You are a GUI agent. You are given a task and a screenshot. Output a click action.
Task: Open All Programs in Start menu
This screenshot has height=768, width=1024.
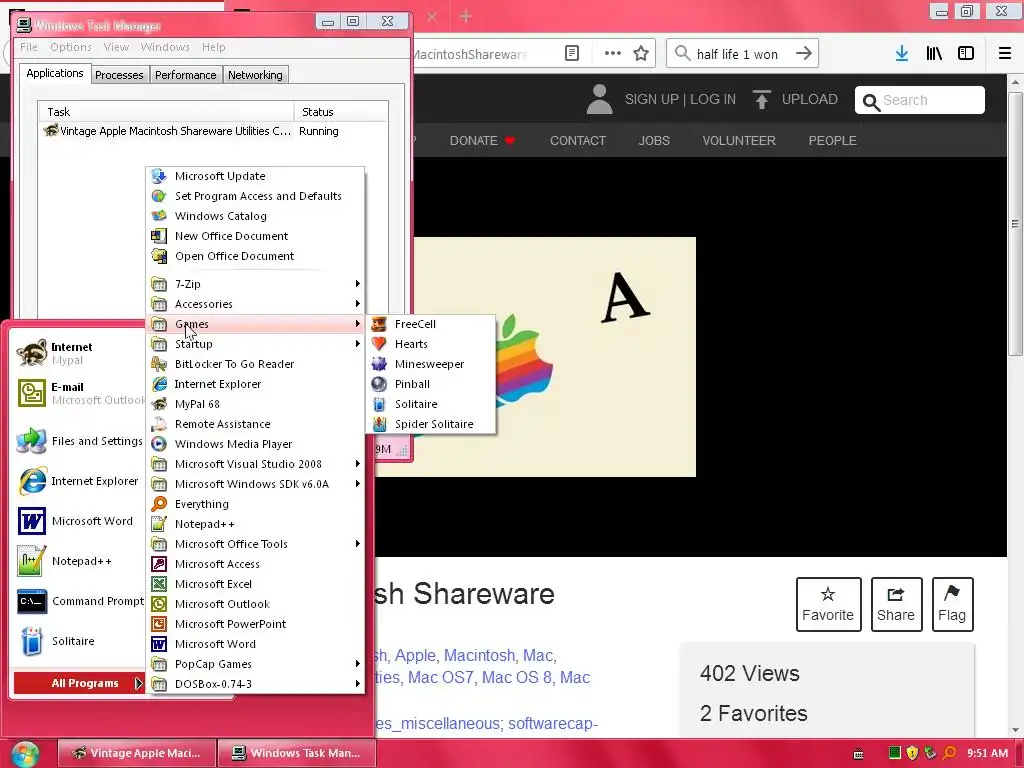pyautogui.click(x=79, y=683)
